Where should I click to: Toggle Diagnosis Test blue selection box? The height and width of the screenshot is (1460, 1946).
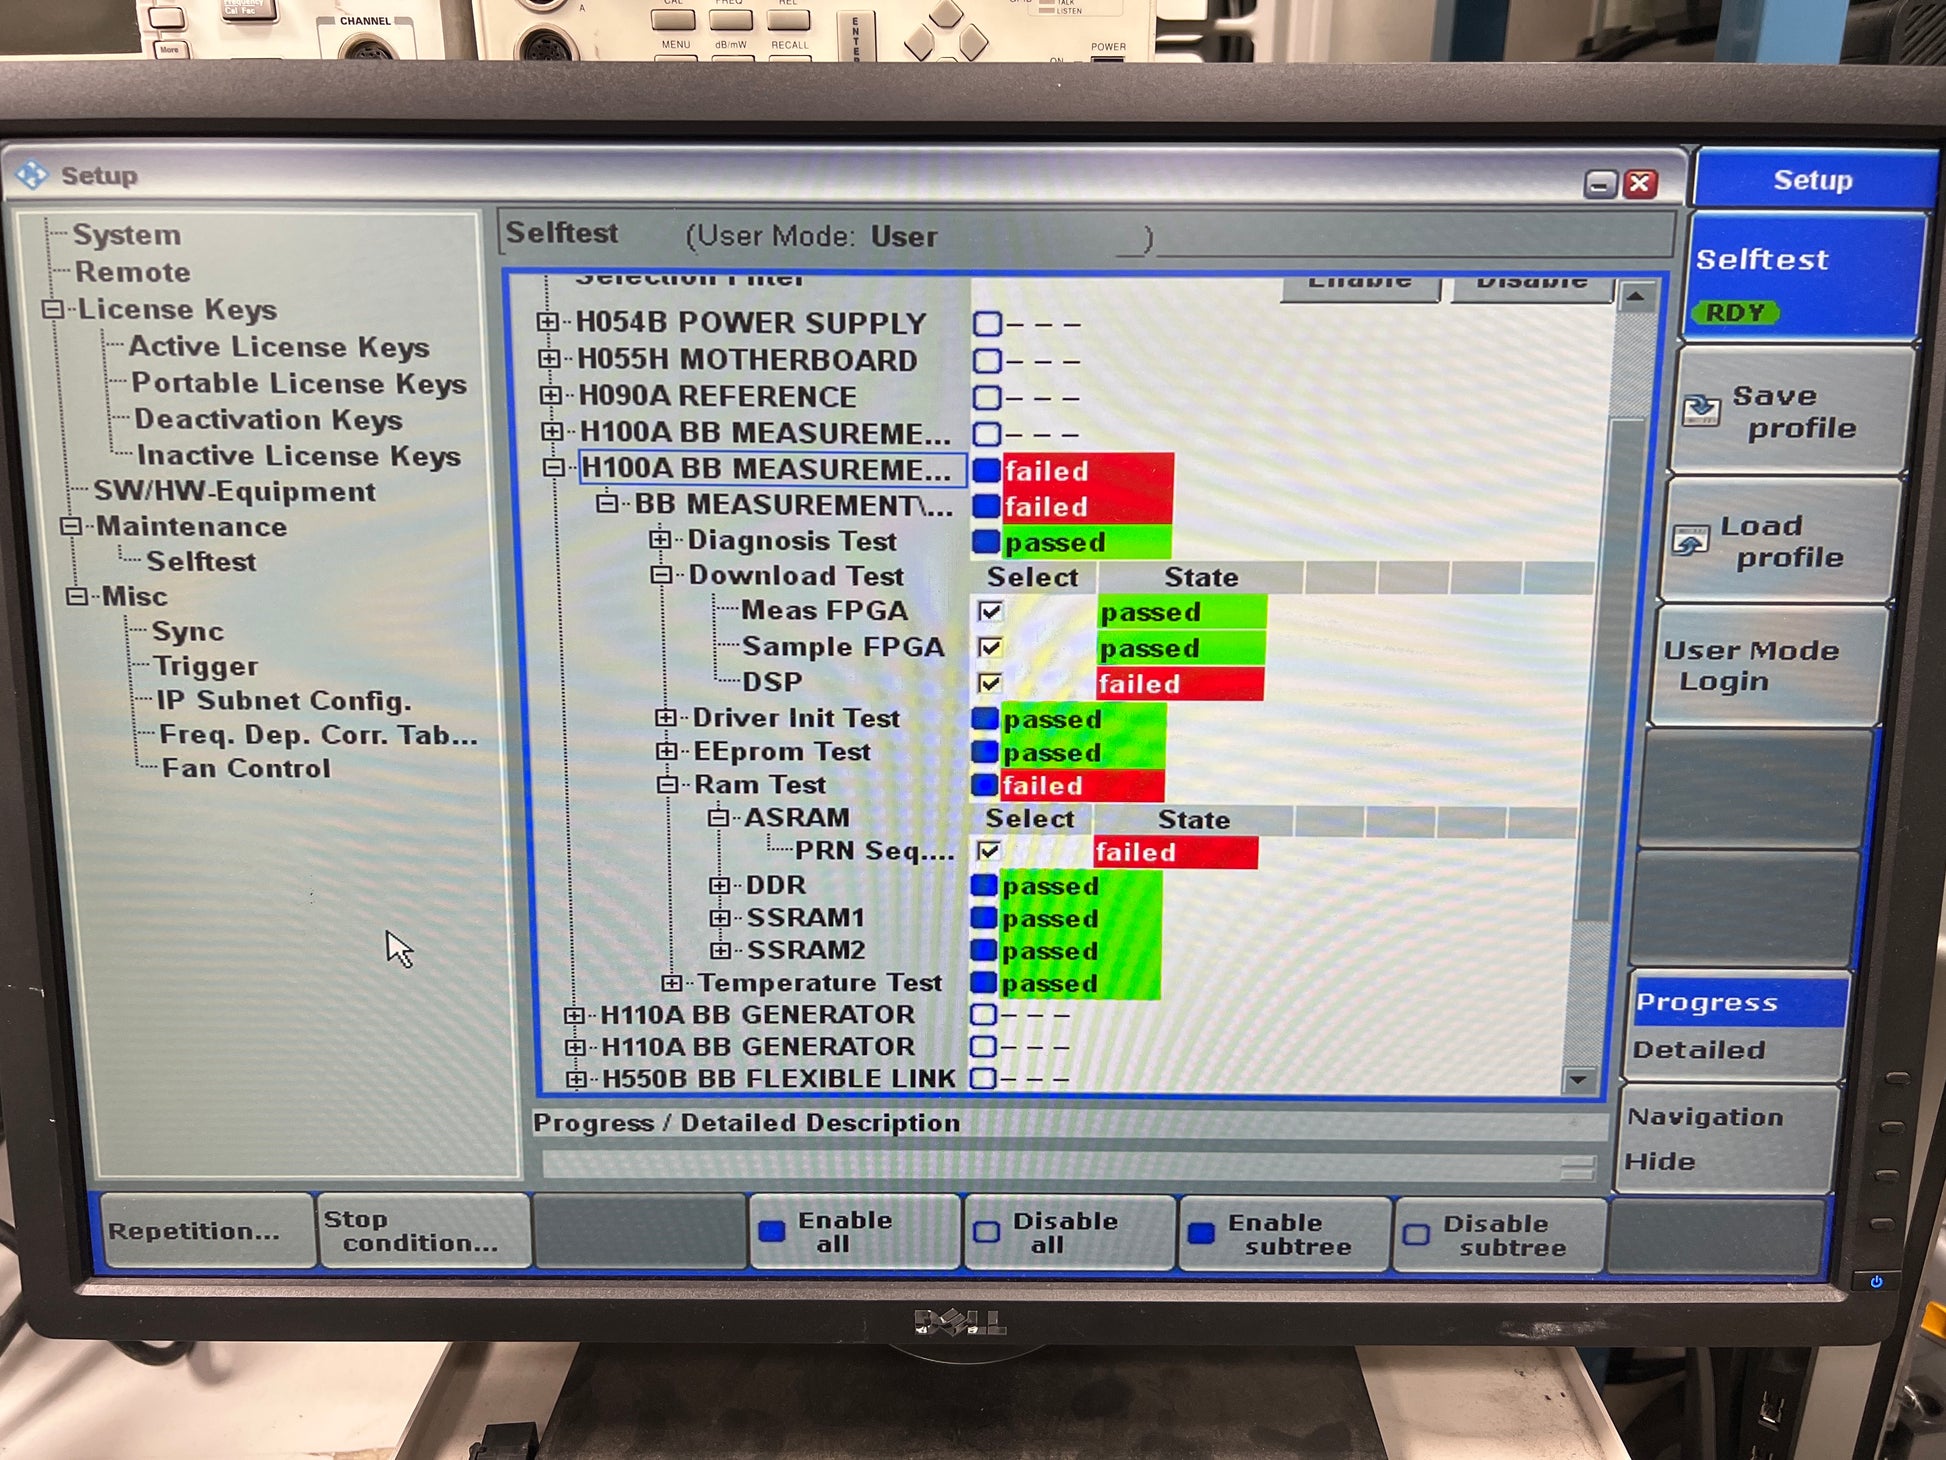[986, 541]
